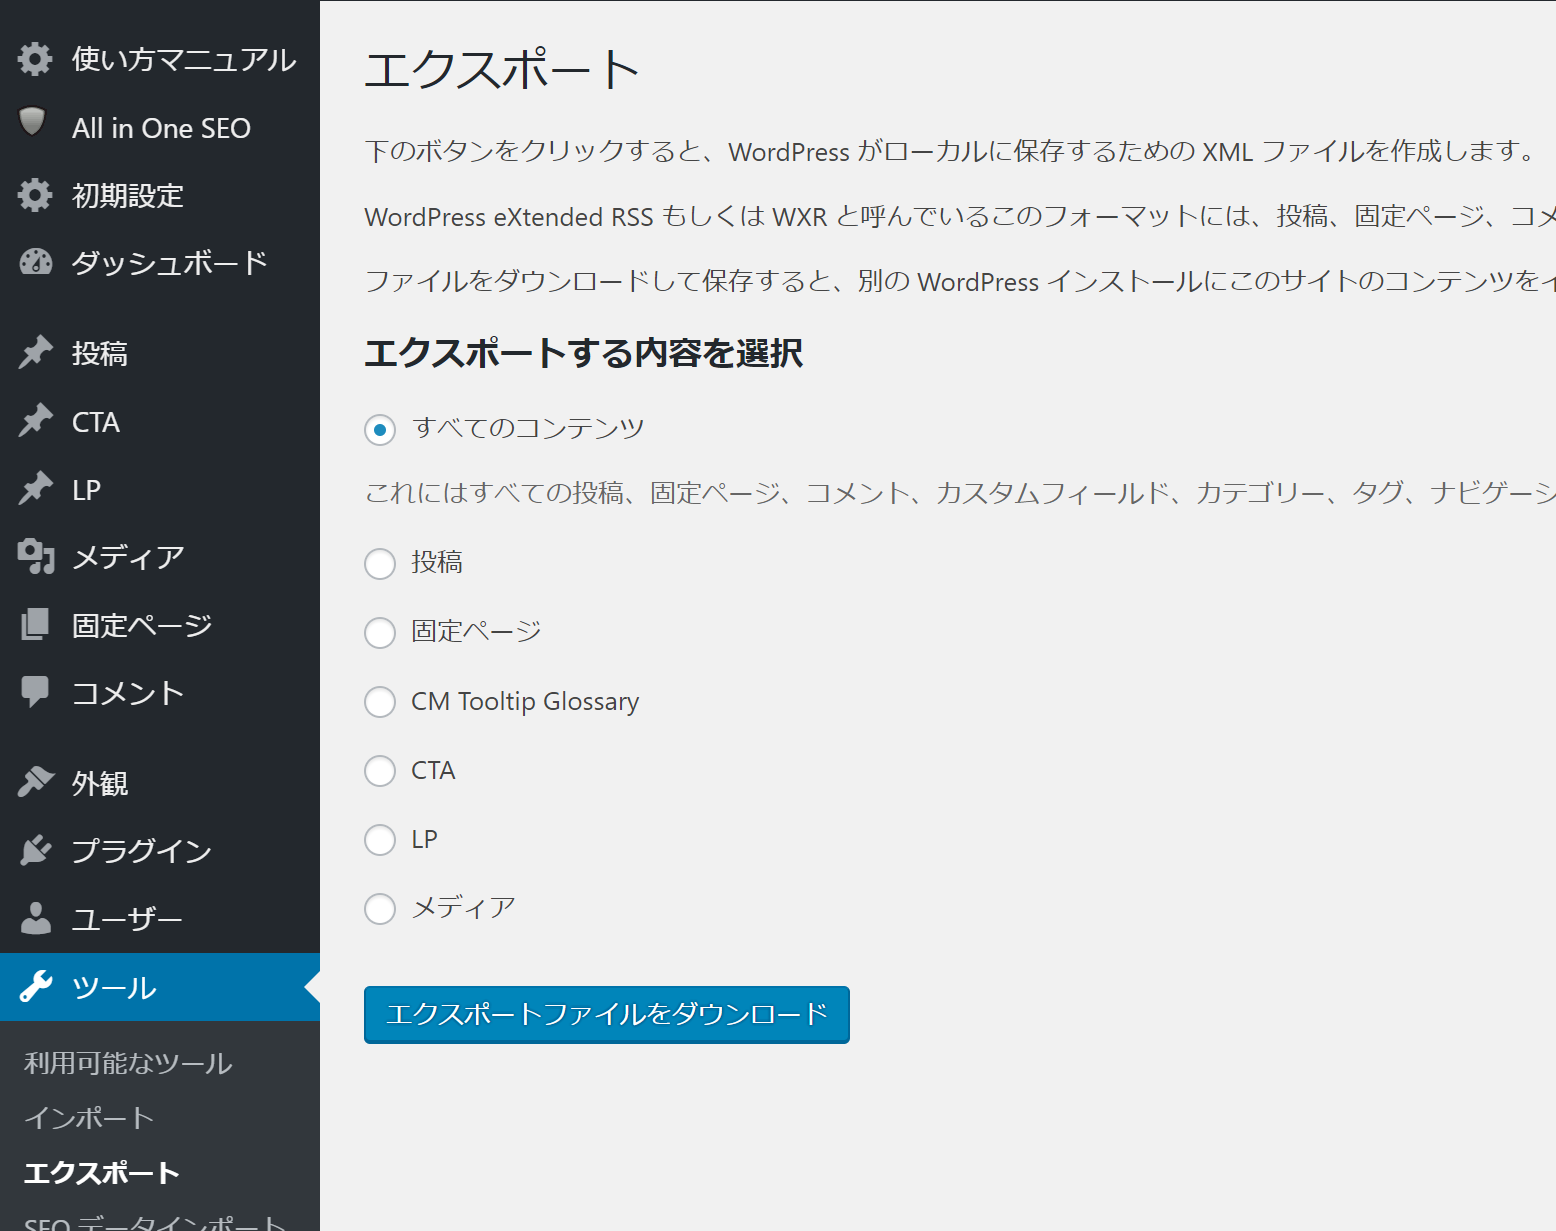Screen dimensions: 1556x1231
Task: Click the すべてのコンテンツ option label text
Action: pos(528,428)
